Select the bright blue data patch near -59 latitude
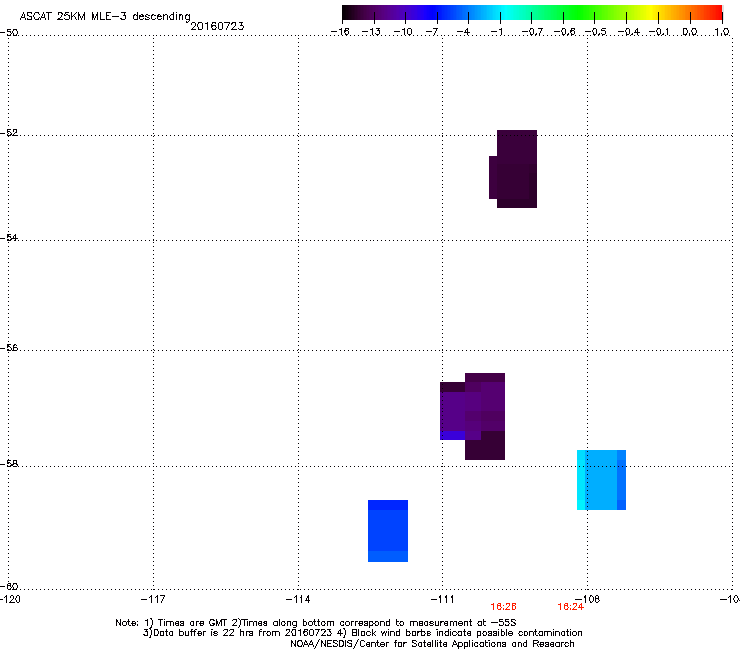740x650 pixels. point(388,531)
